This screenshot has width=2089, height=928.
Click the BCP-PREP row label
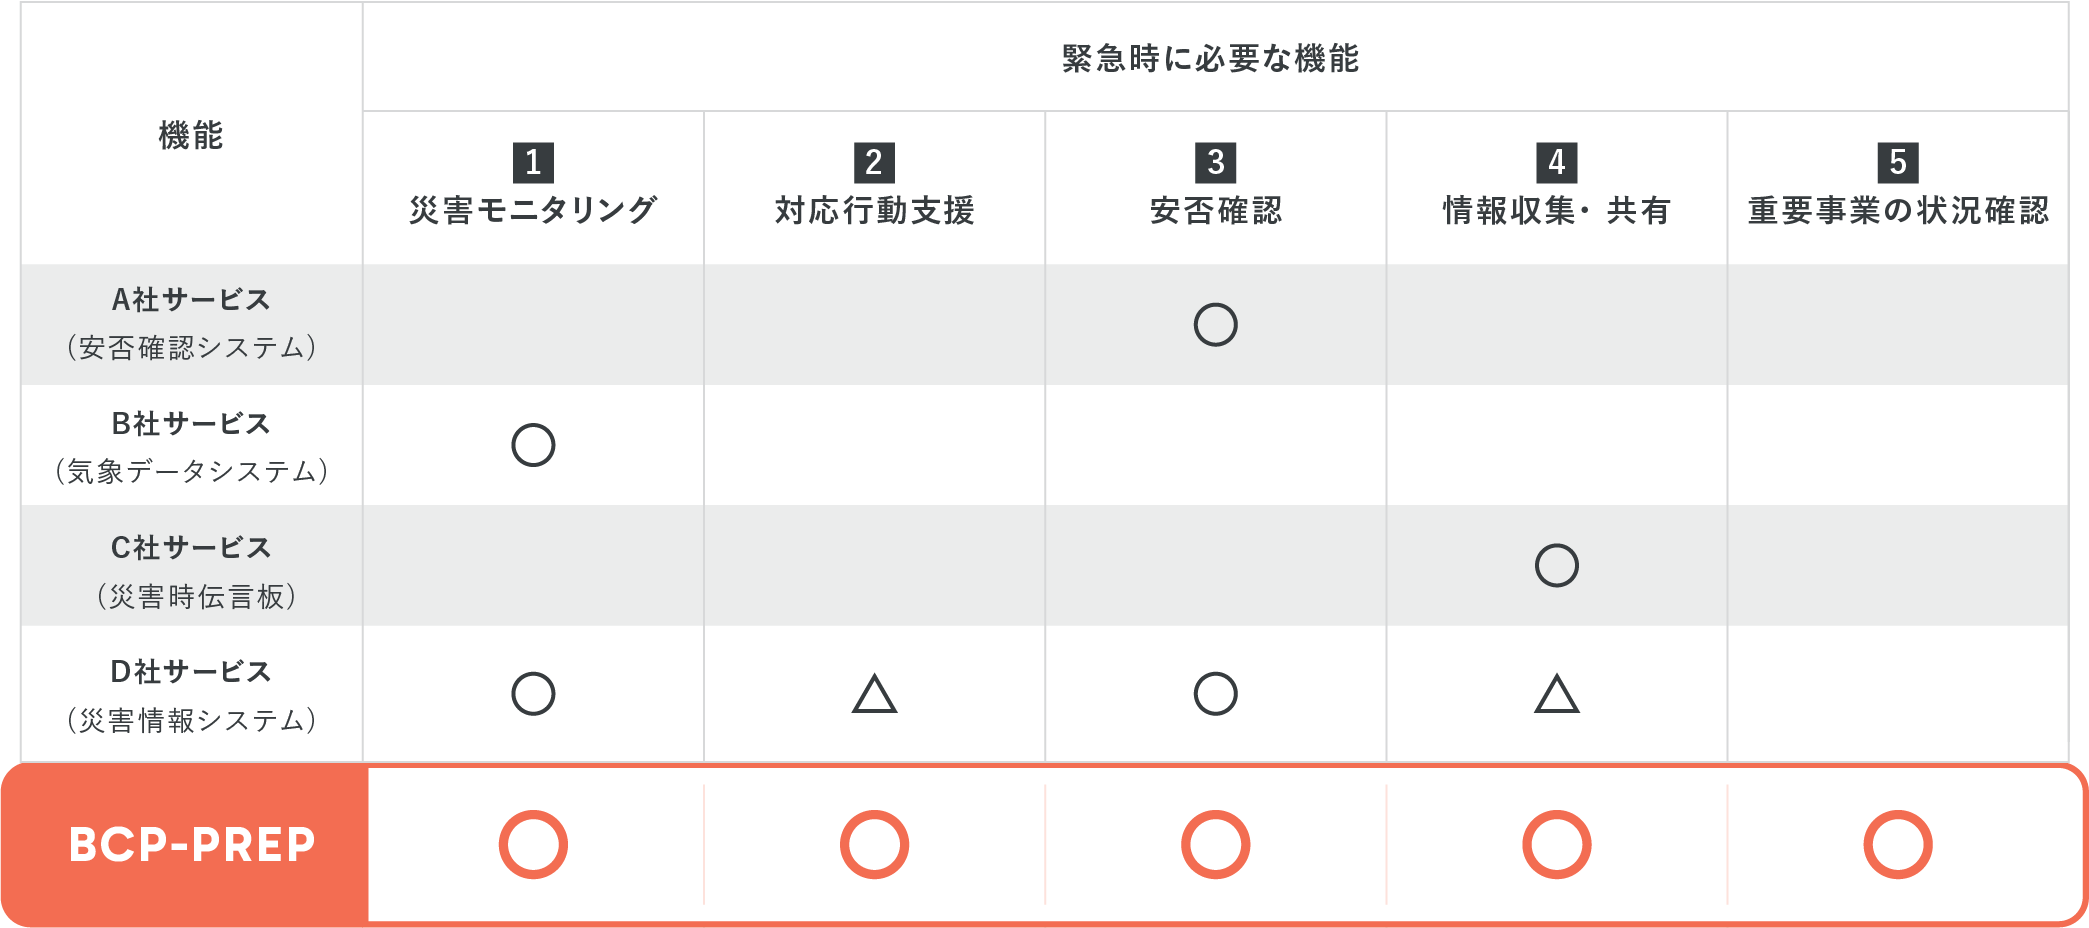point(191,845)
